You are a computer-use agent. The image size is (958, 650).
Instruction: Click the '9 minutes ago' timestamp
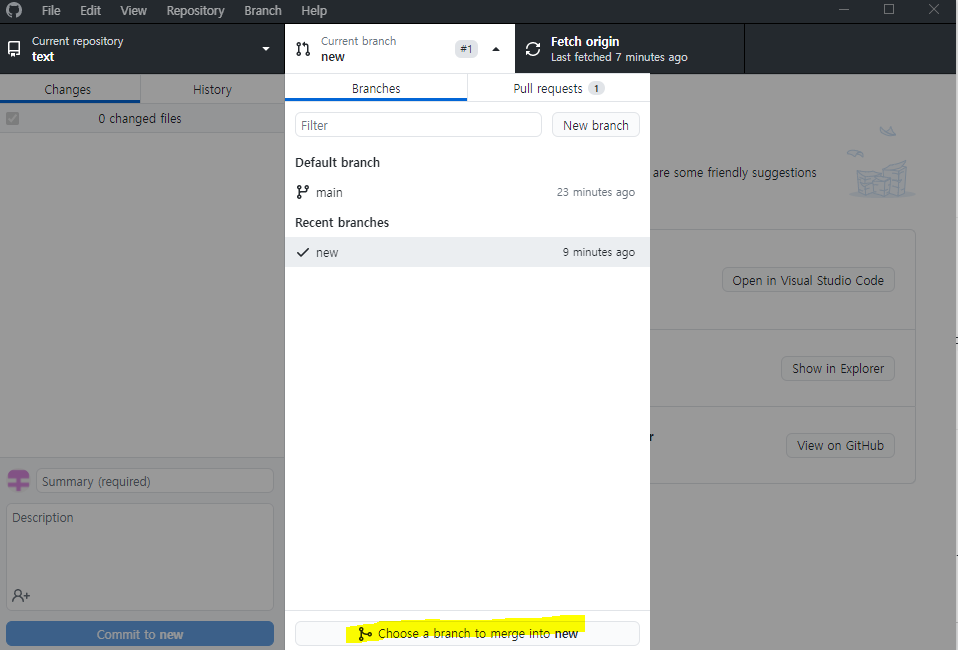coord(599,252)
